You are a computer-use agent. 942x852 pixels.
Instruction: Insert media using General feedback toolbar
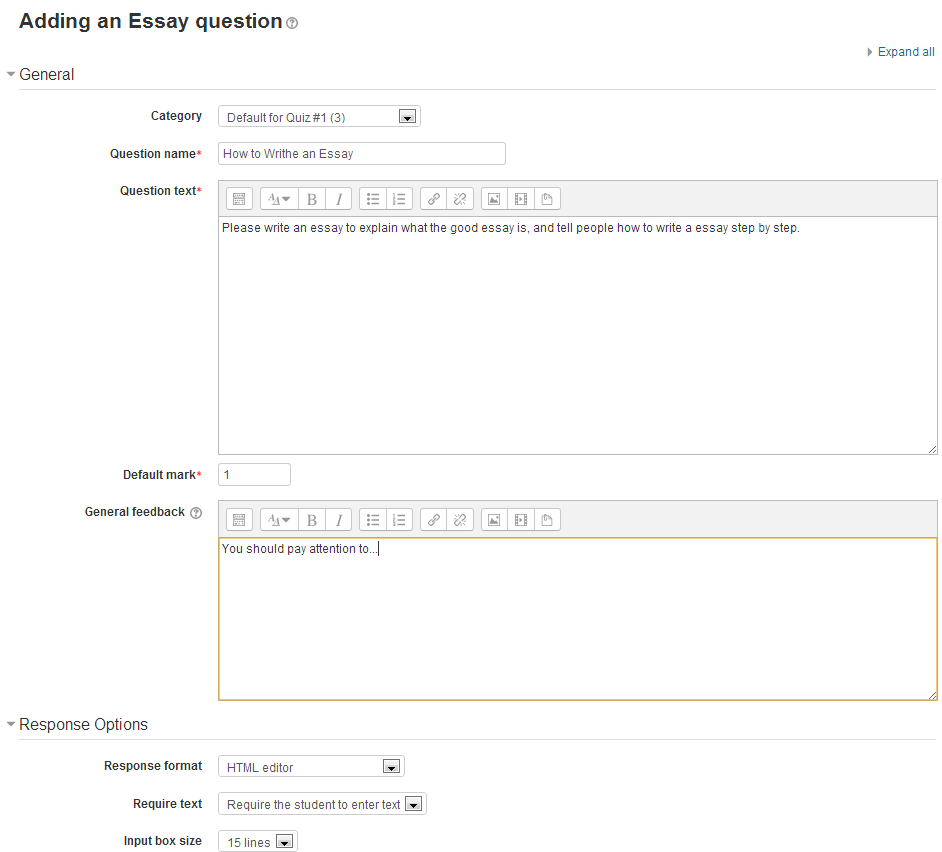[521, 520]
